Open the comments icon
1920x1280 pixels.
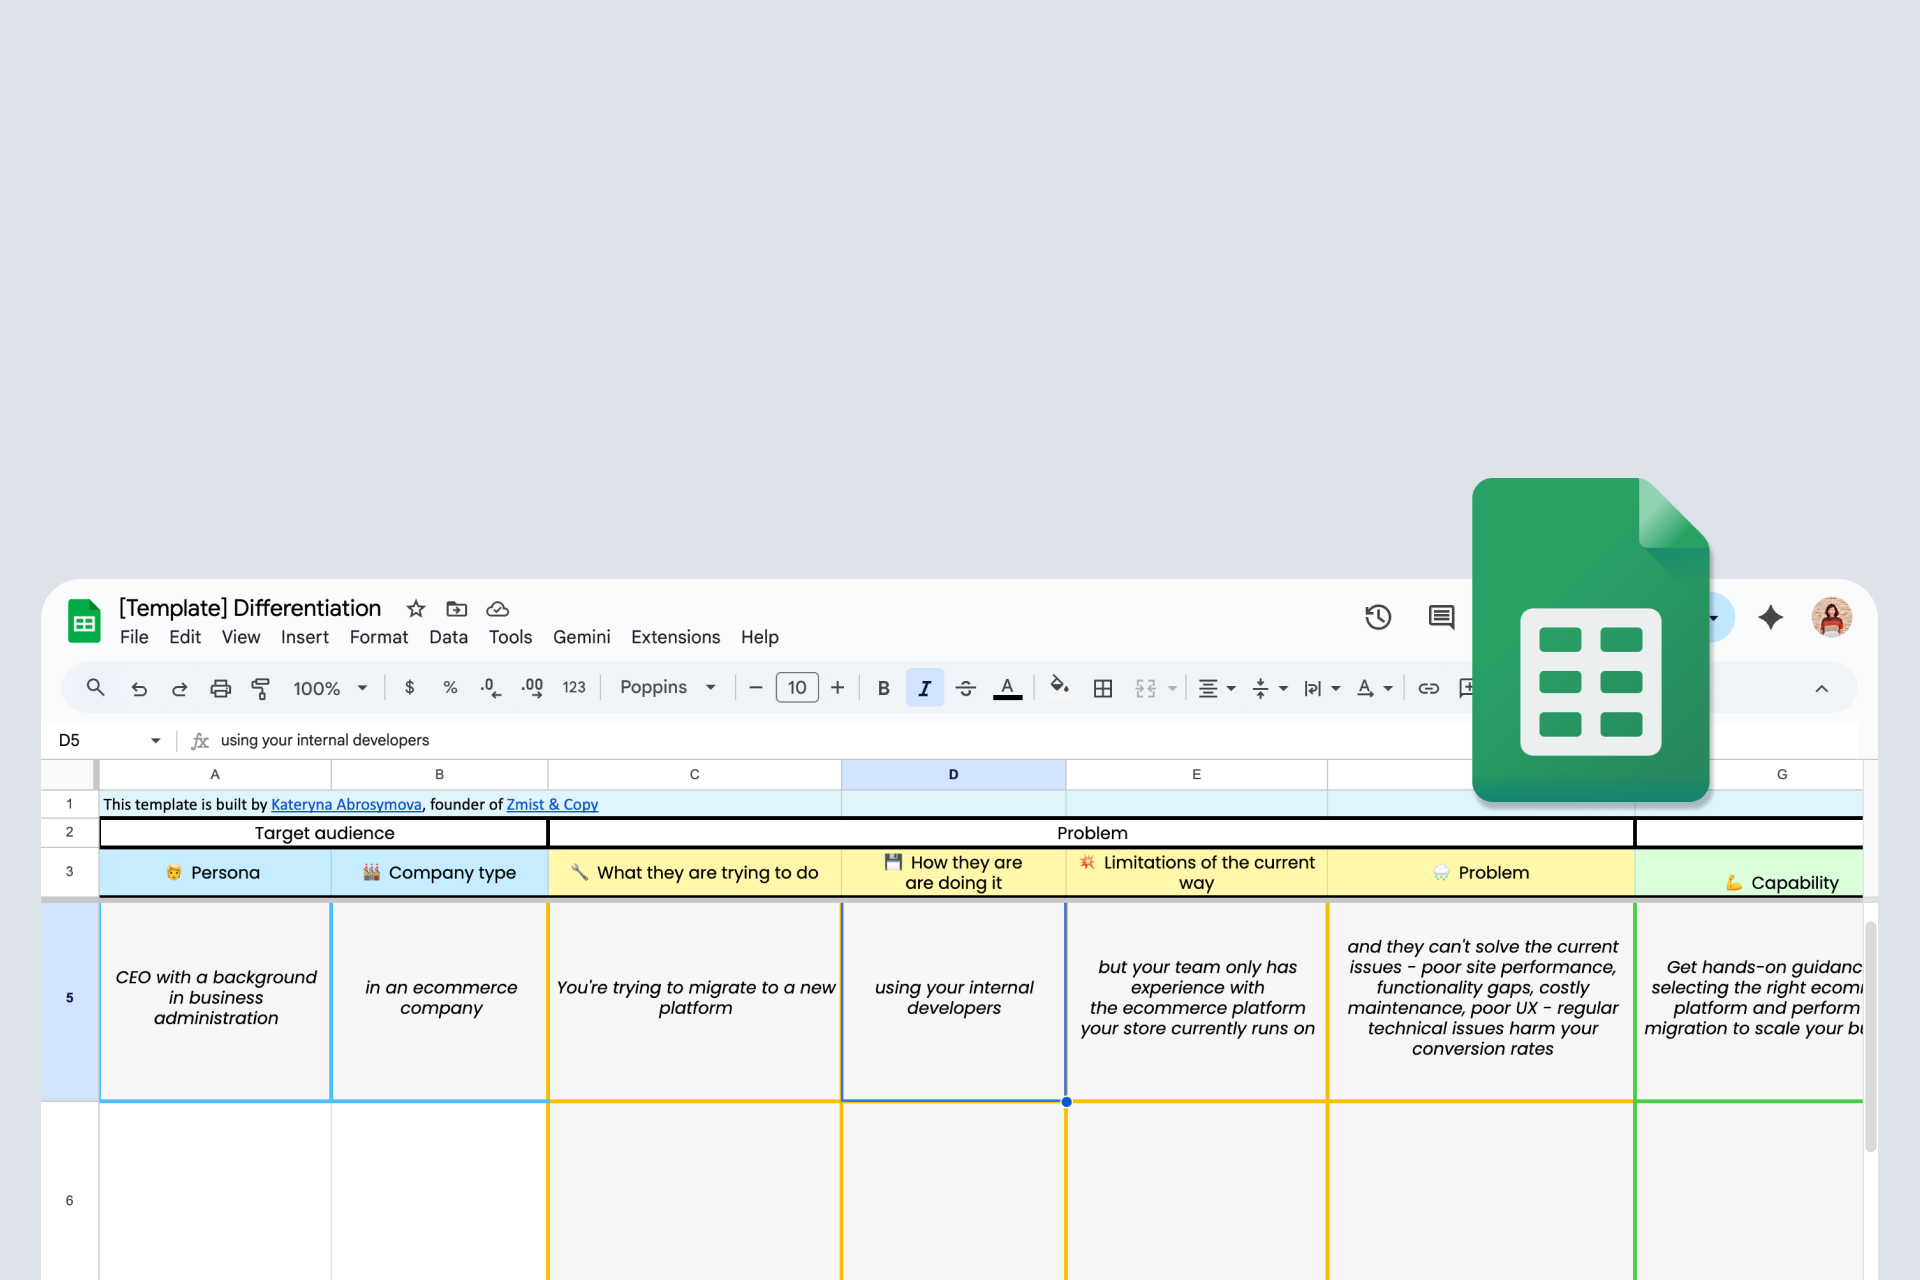click(1441, 617)
